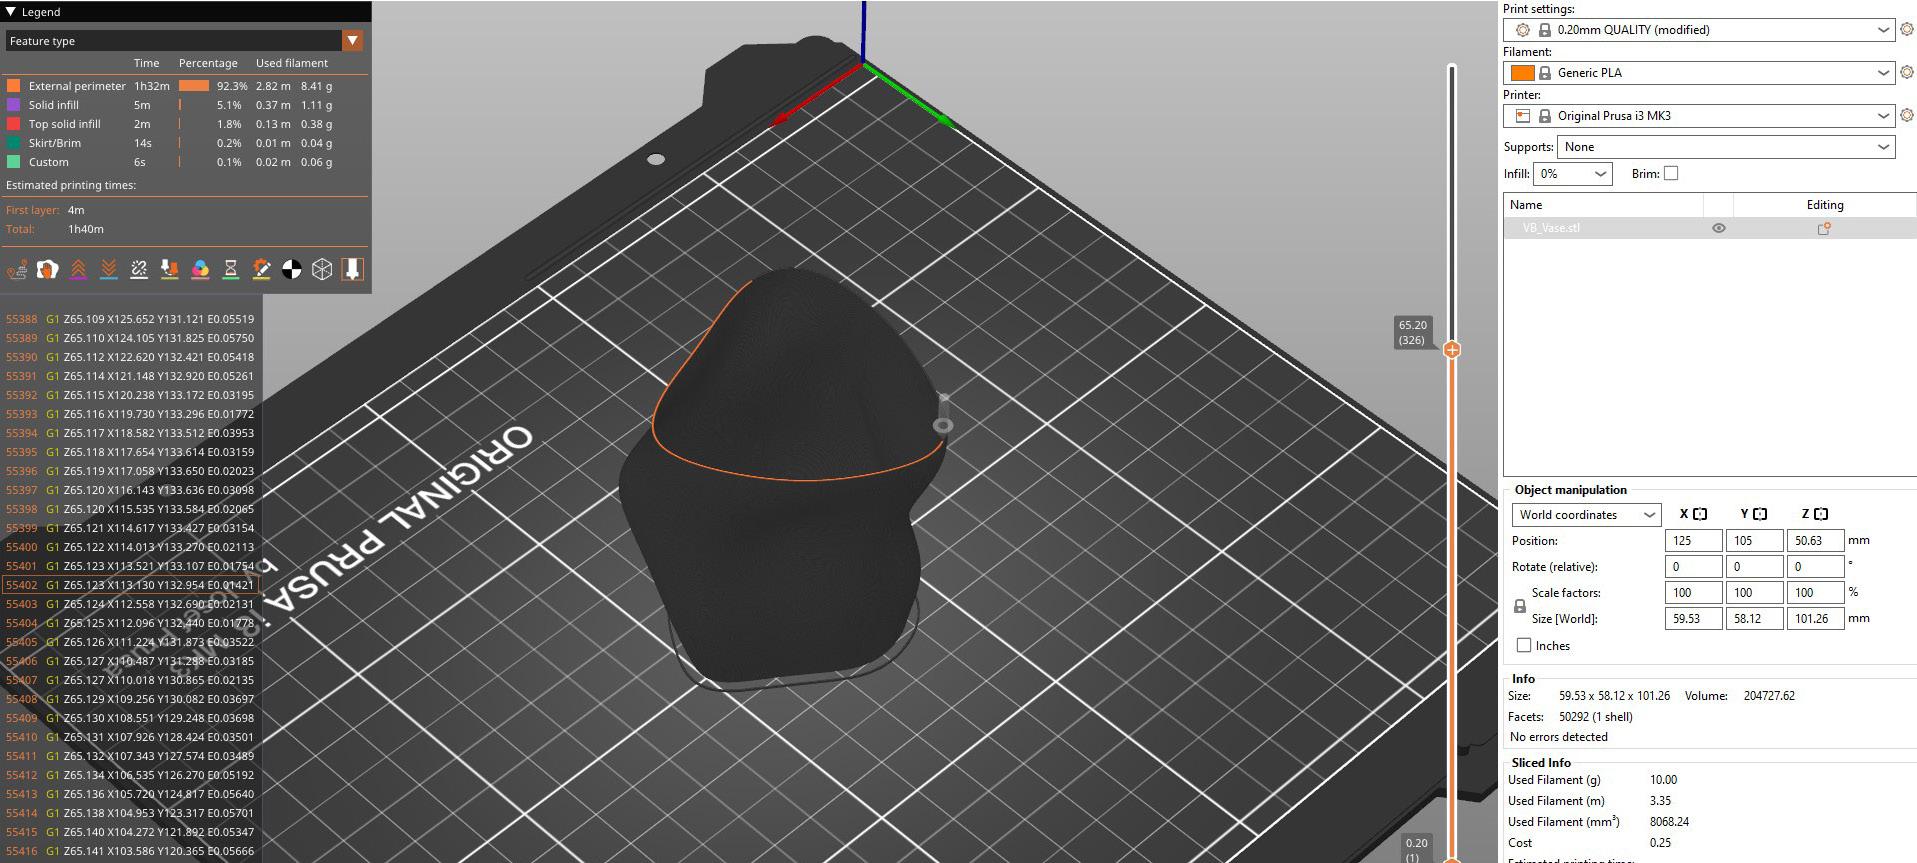Click the Editing column header
This screenshot has width=1917, height=863.
(1824, 205)
